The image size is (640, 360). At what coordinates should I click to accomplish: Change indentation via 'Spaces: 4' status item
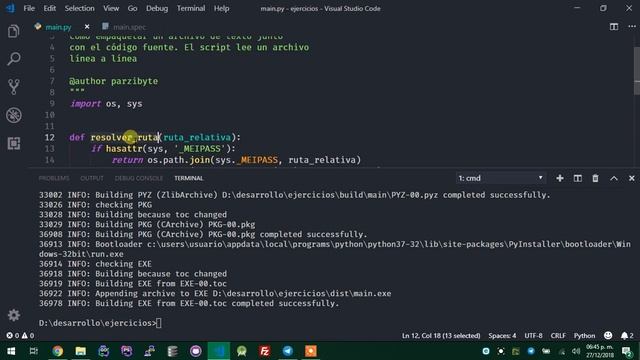point(502,336)
